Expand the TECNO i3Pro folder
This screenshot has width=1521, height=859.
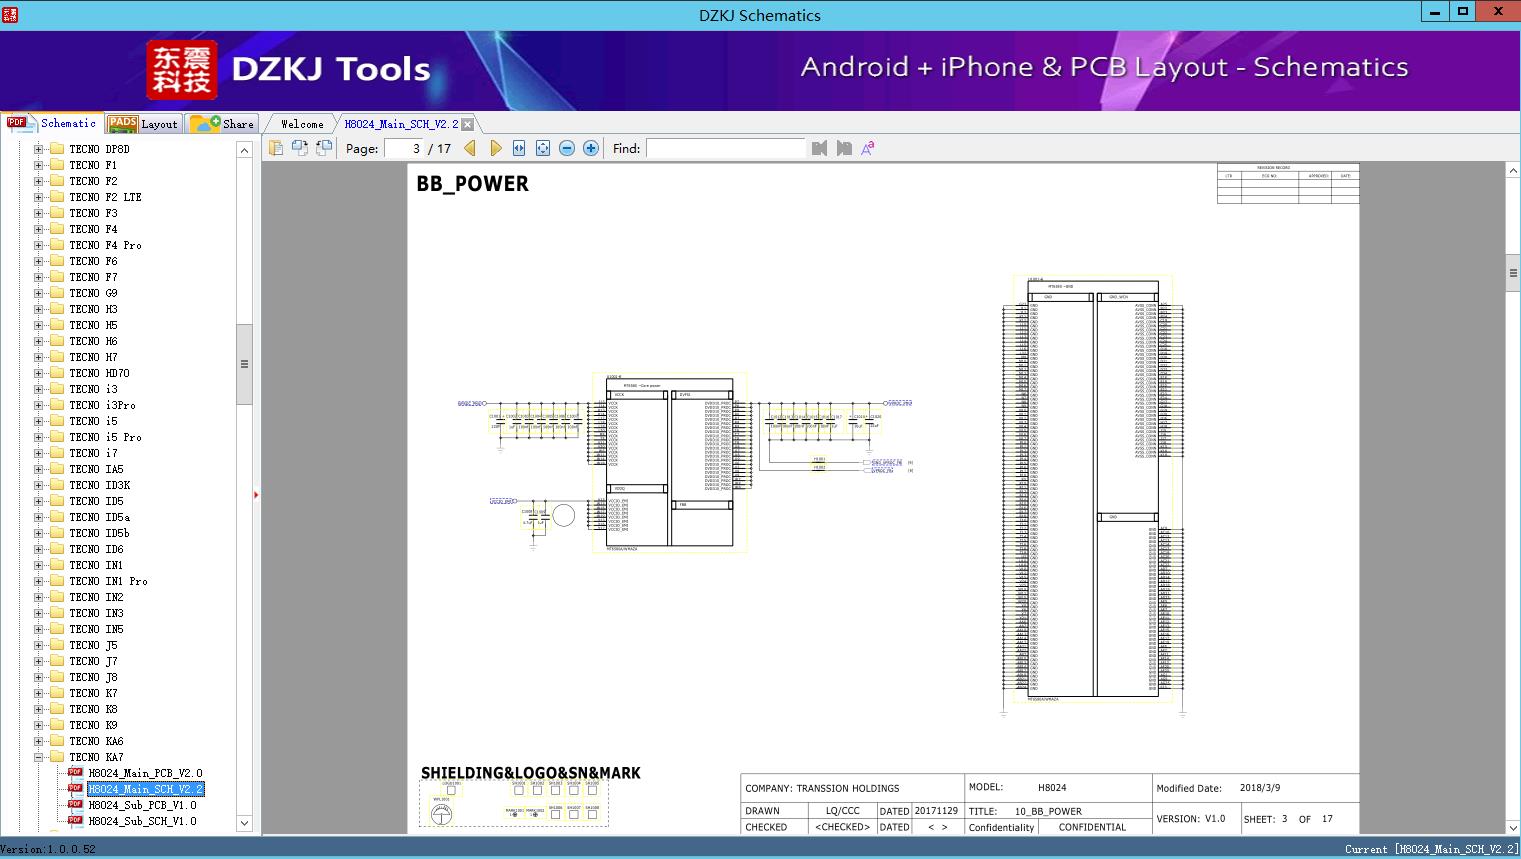coord(38,405)
